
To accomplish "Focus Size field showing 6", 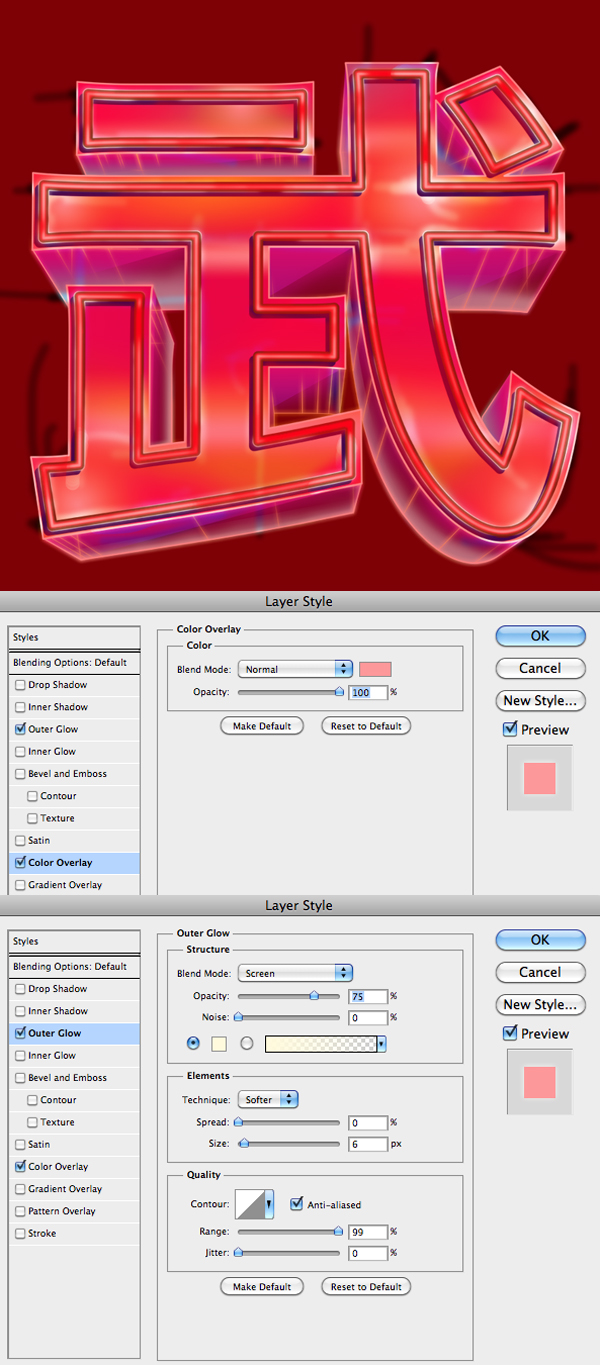I will click(x=367, y=1144).
